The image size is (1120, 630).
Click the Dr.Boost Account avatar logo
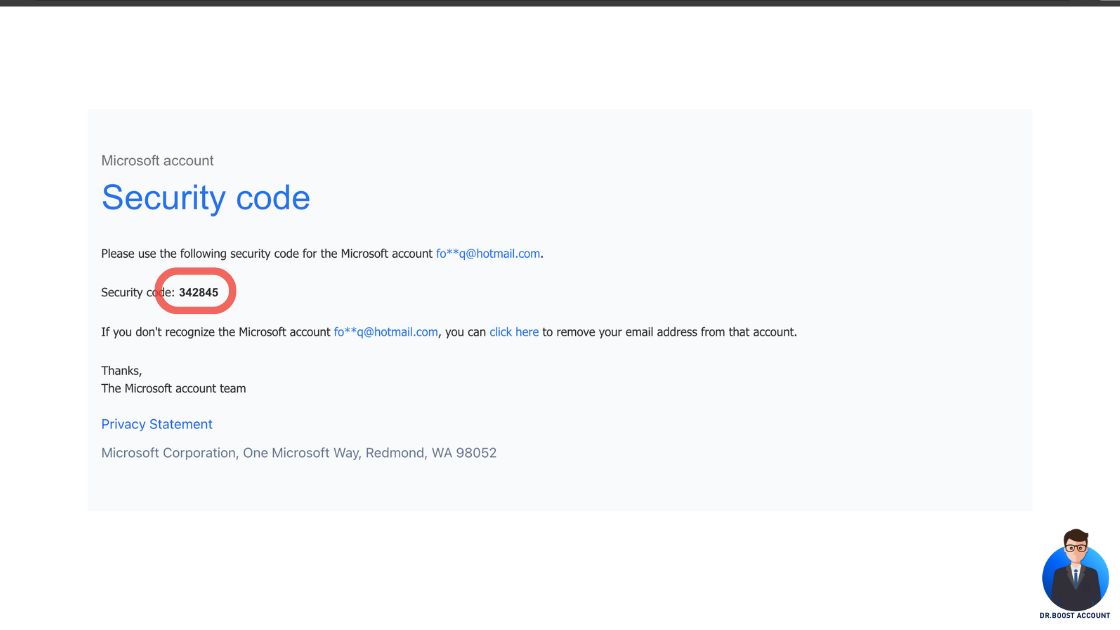point(1075,574)
